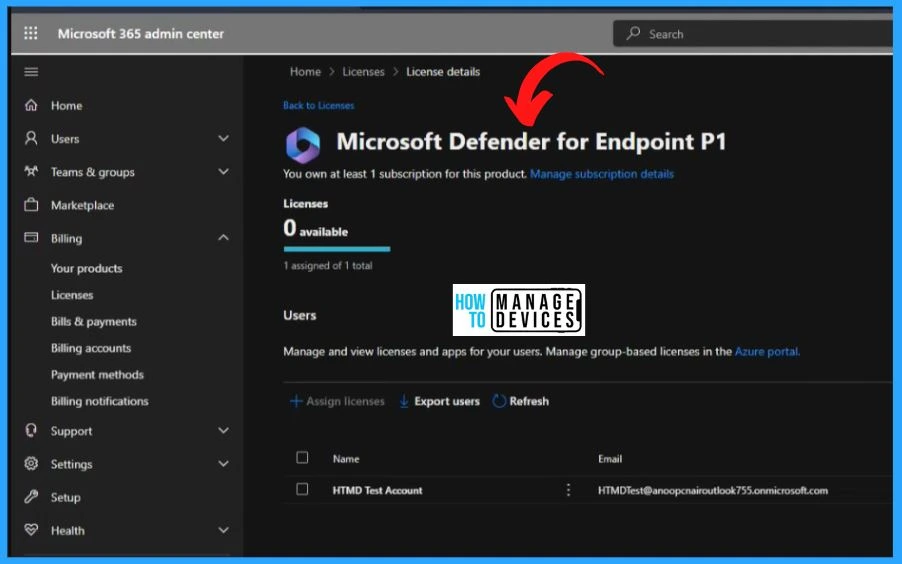Expand the Settings section chevron
This screenshot has width=902, height=564.
tap(223, 464)
